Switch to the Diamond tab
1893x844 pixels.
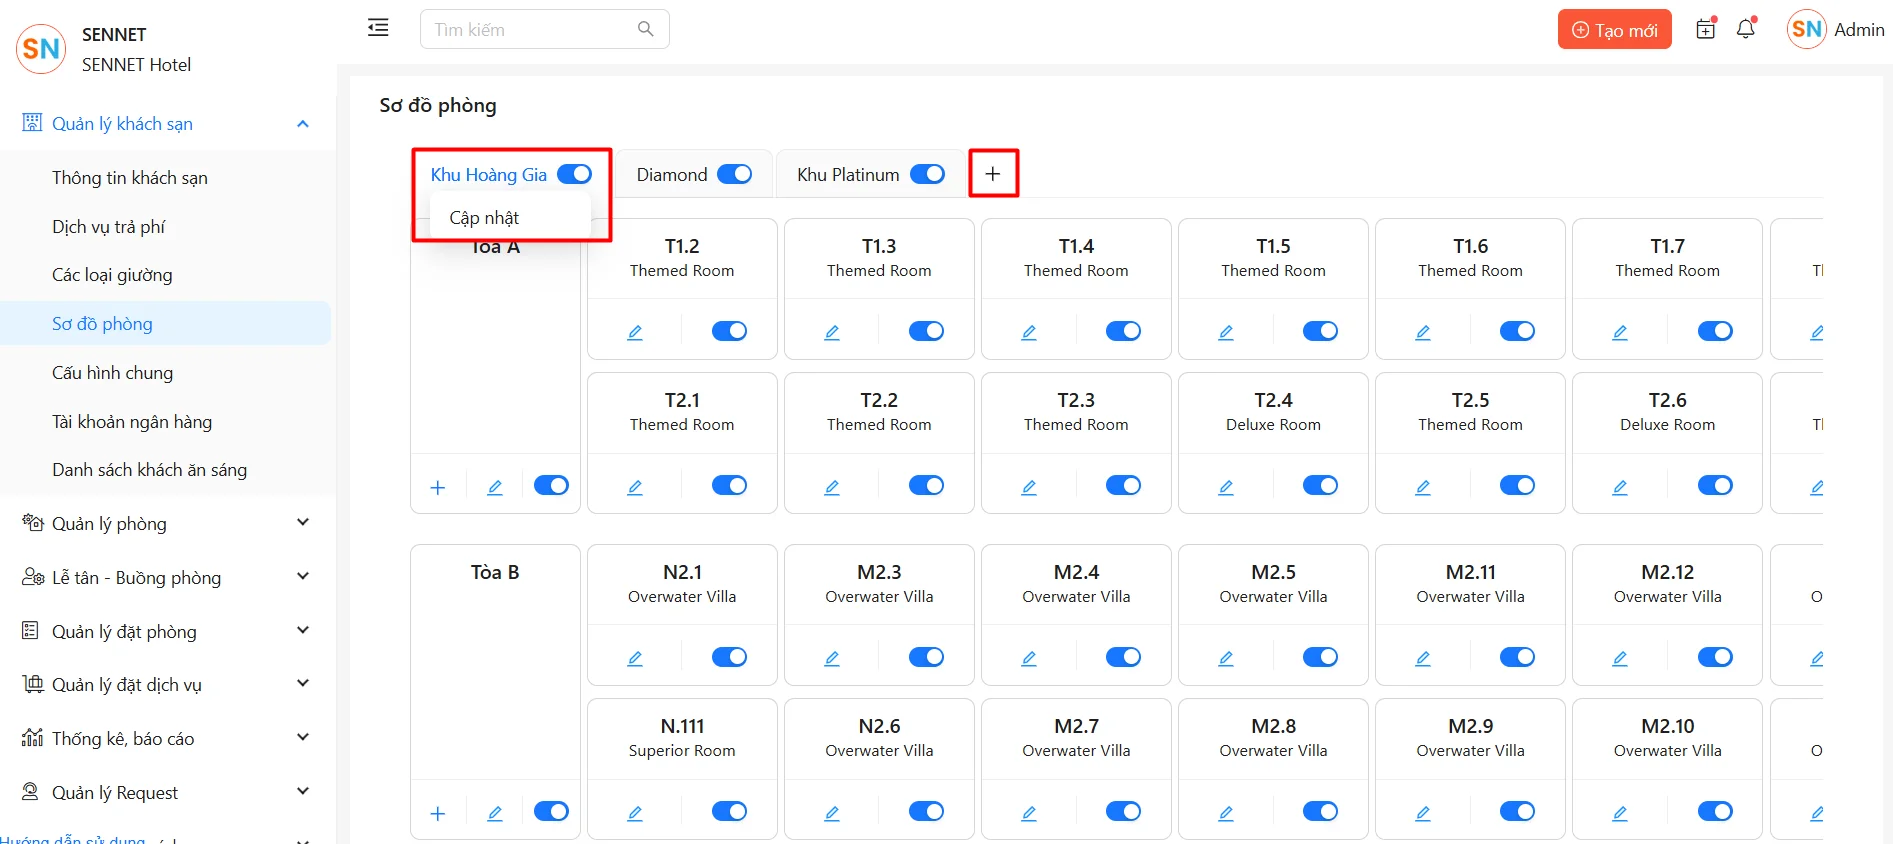point(671,175)
